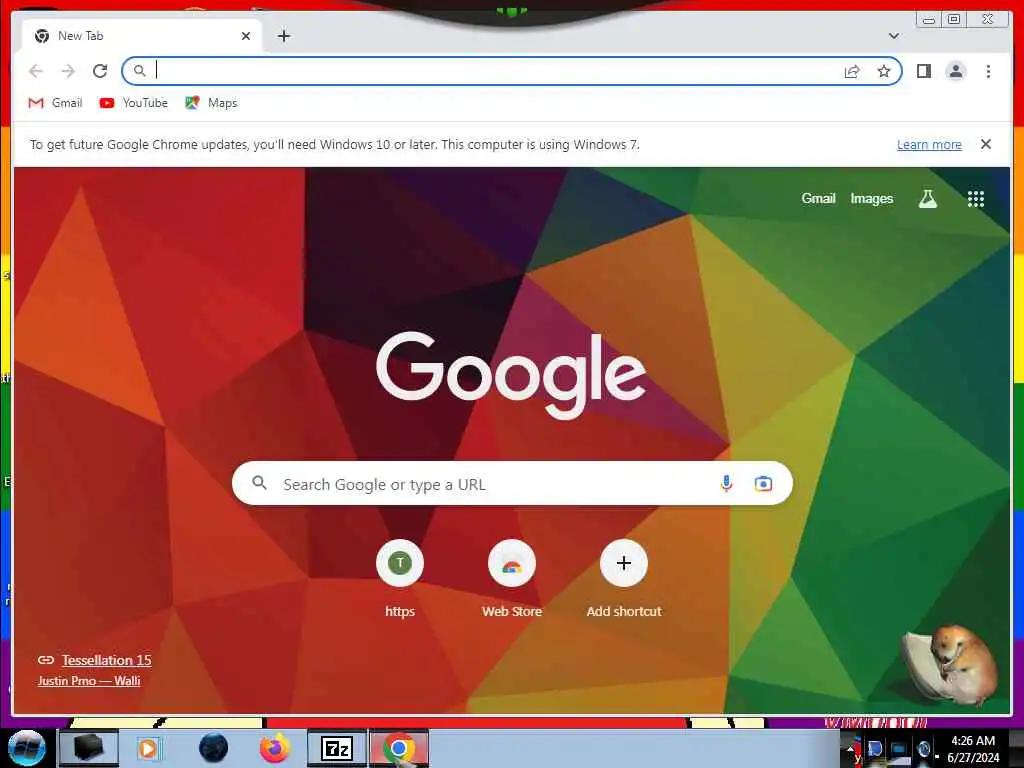
Task: Open the 'https' shortcut tile
Action: tap(400, 578)
